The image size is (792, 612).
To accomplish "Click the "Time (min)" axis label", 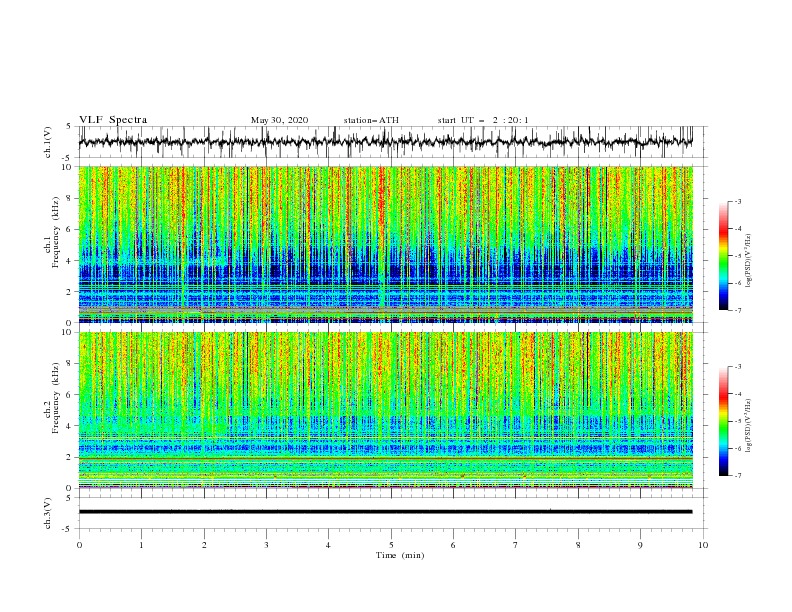I will [x=400, y=555].
